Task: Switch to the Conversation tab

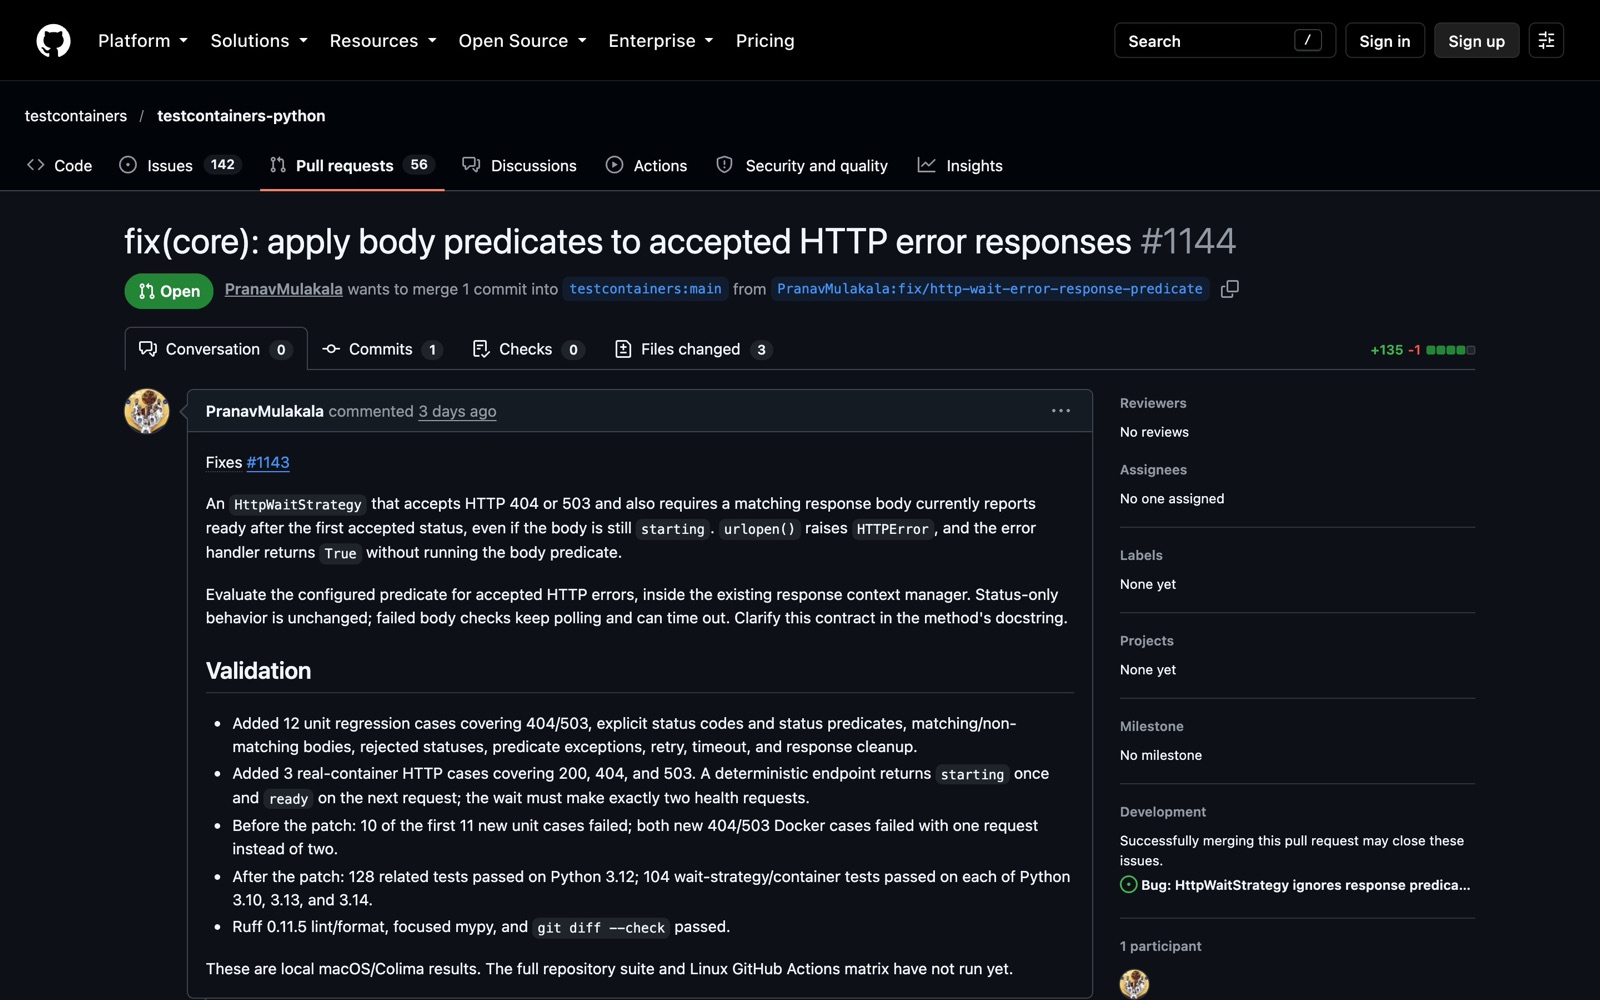Action: pyautogui.click(x=216, y=349)
